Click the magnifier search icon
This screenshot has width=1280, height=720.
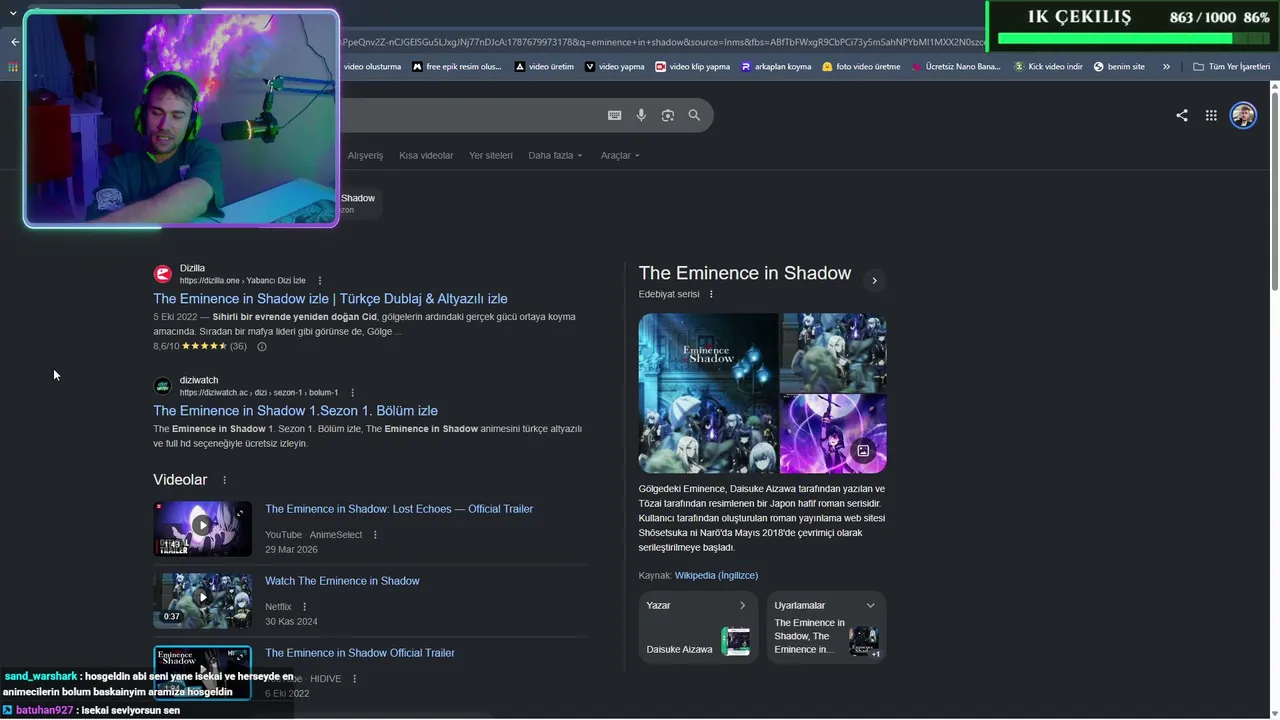point(694,115)
